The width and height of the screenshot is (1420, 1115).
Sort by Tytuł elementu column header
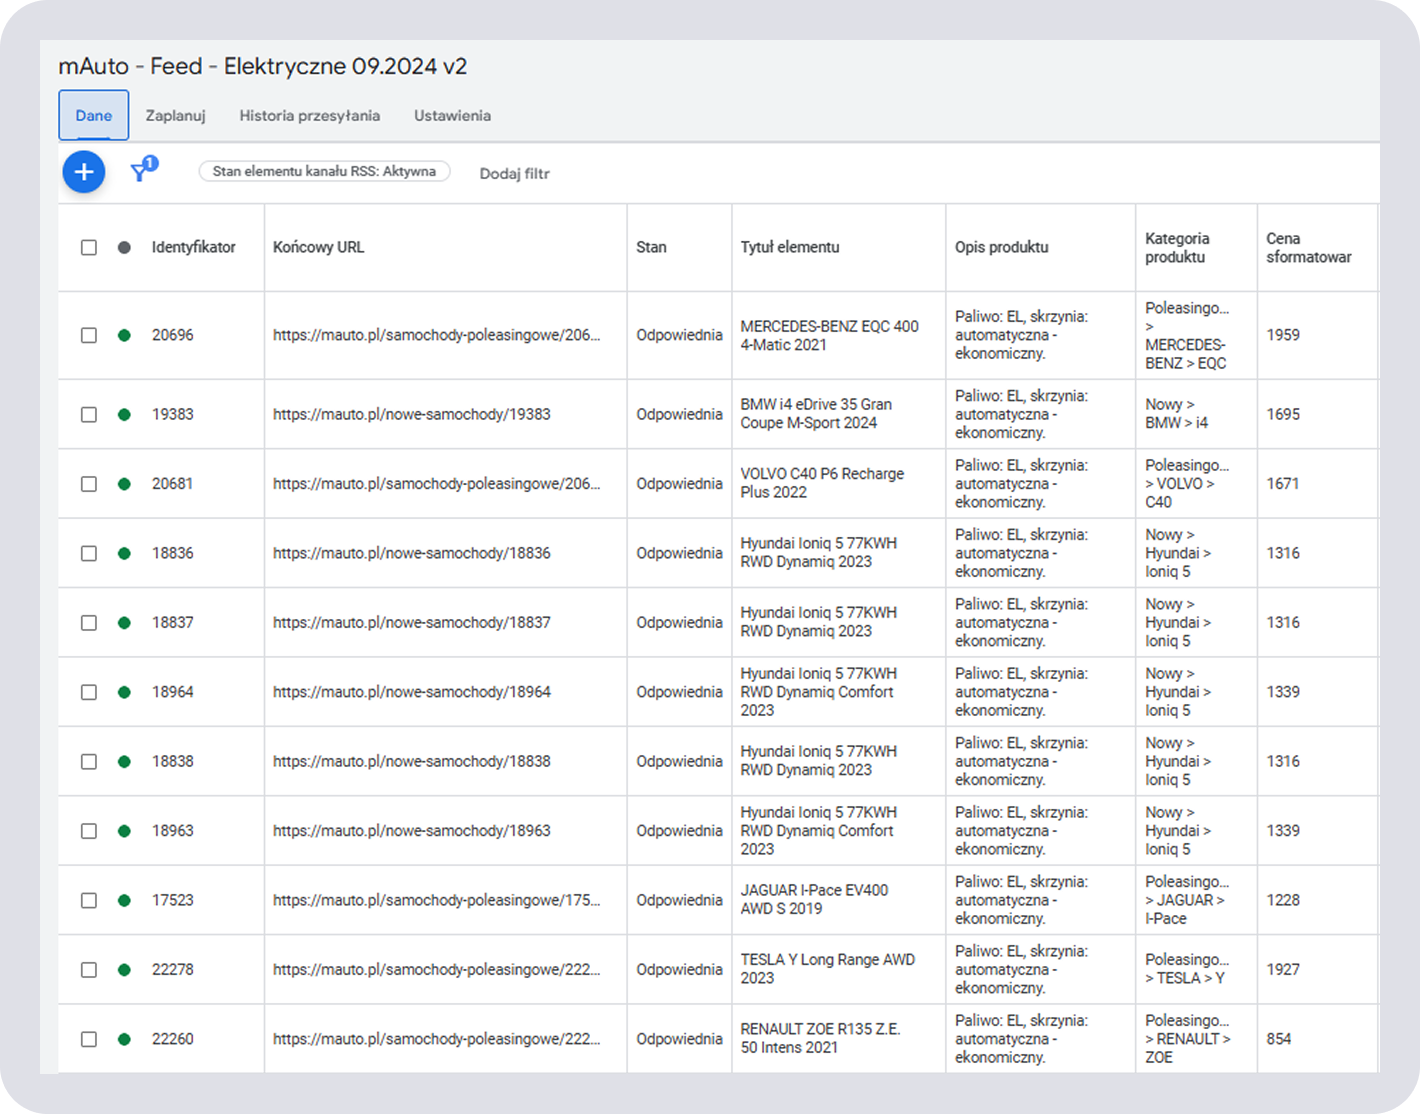[x=789, y=248]
